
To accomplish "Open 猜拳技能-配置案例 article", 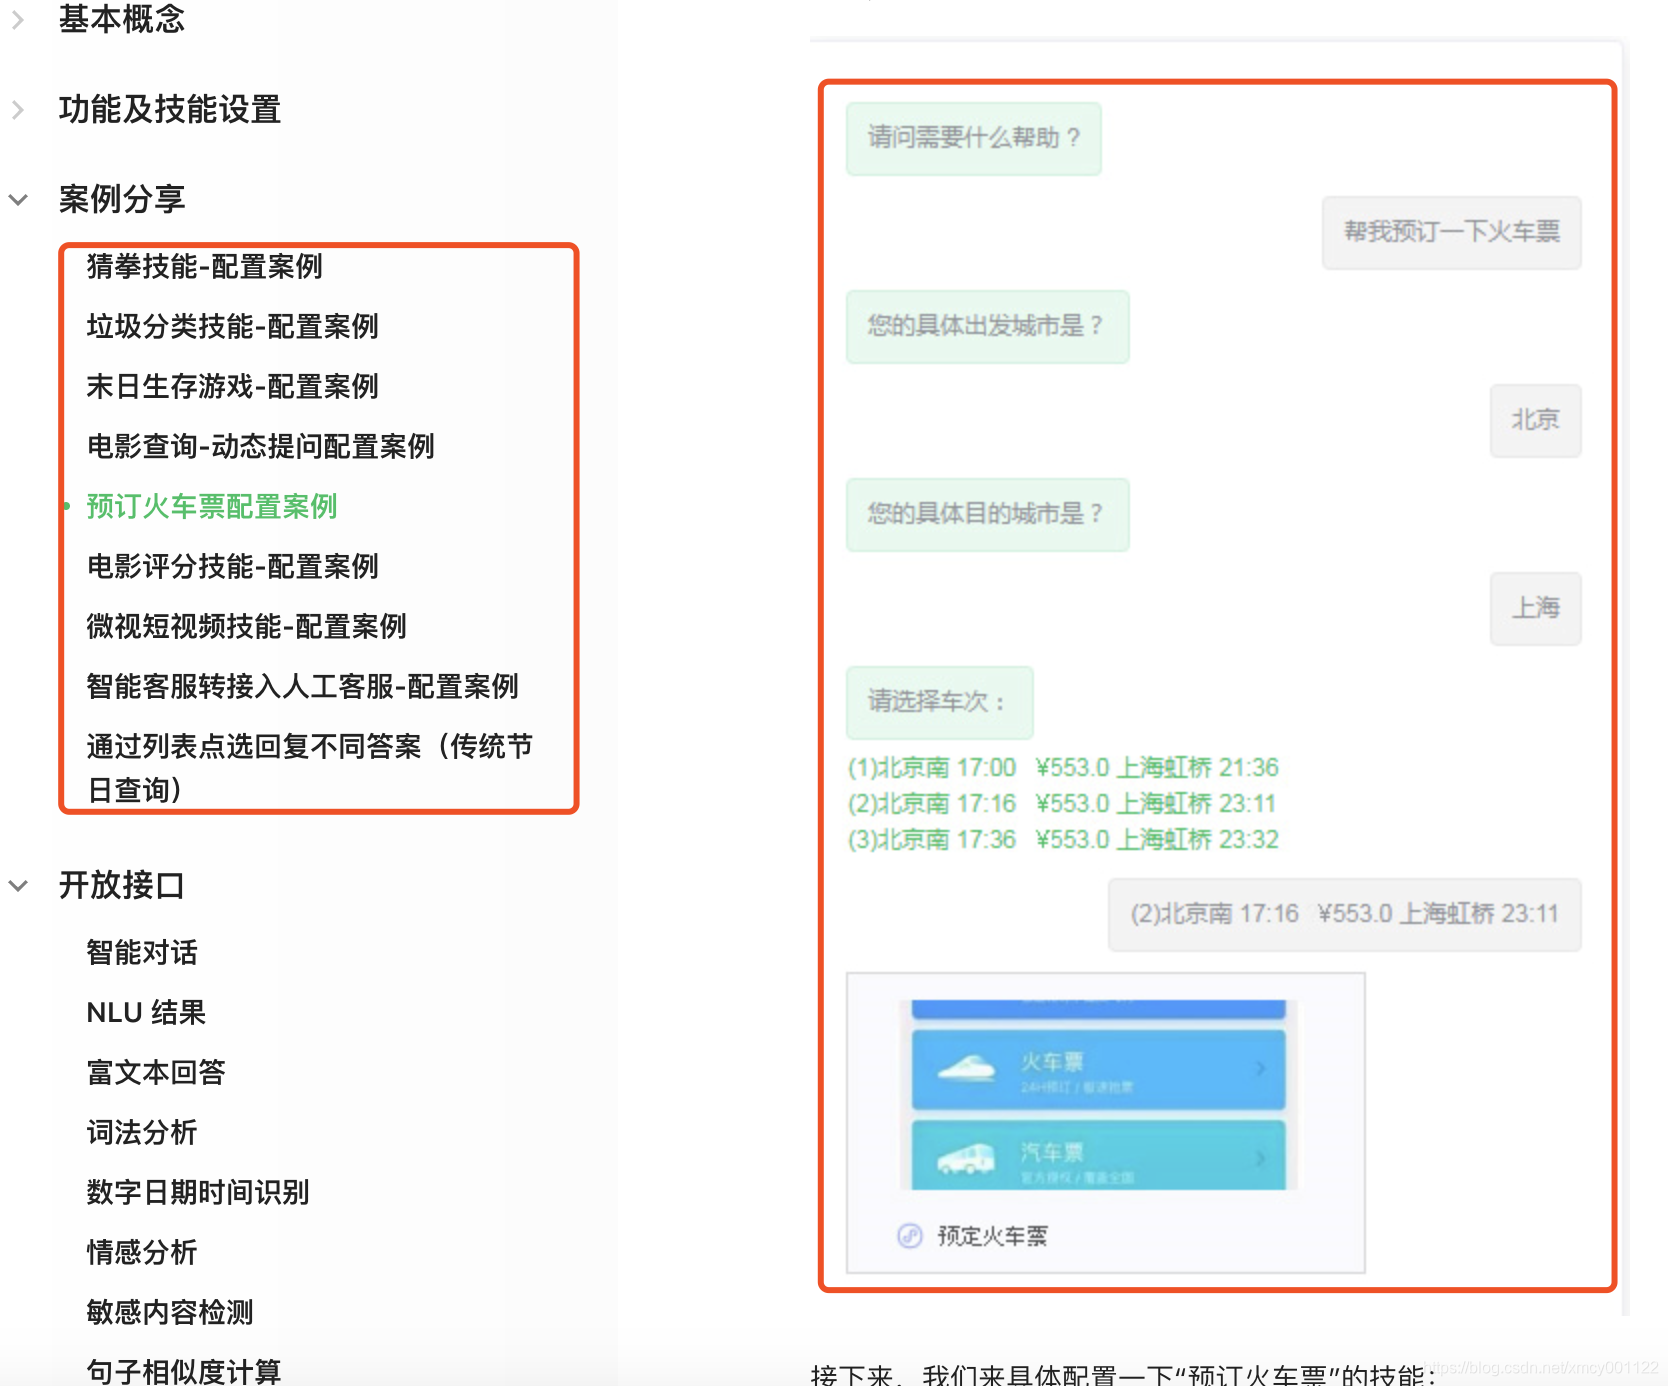I will [x=205, y=267].
